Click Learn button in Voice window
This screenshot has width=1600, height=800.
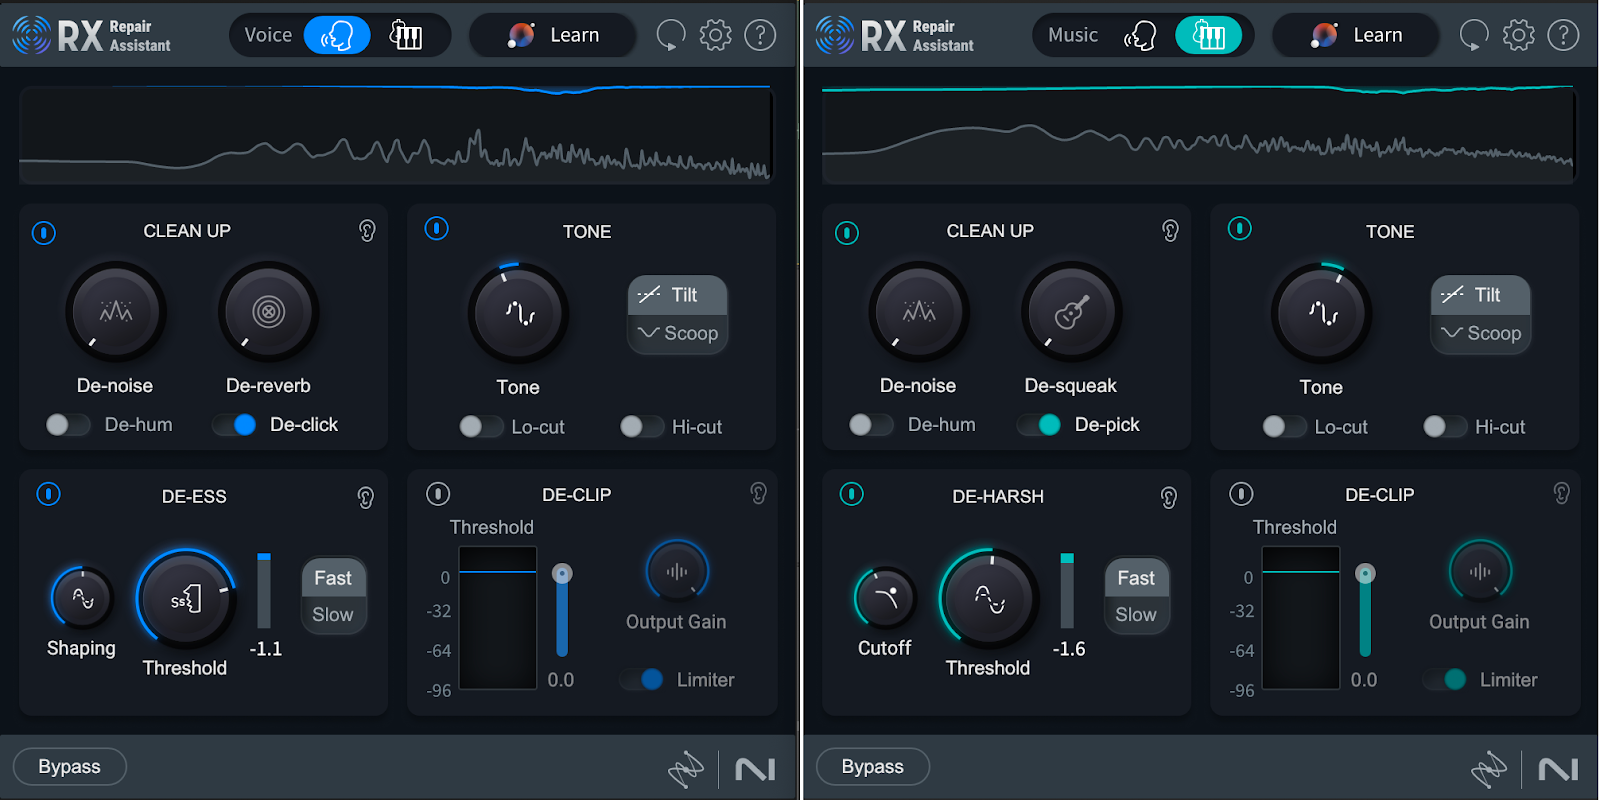coord(553,35)
